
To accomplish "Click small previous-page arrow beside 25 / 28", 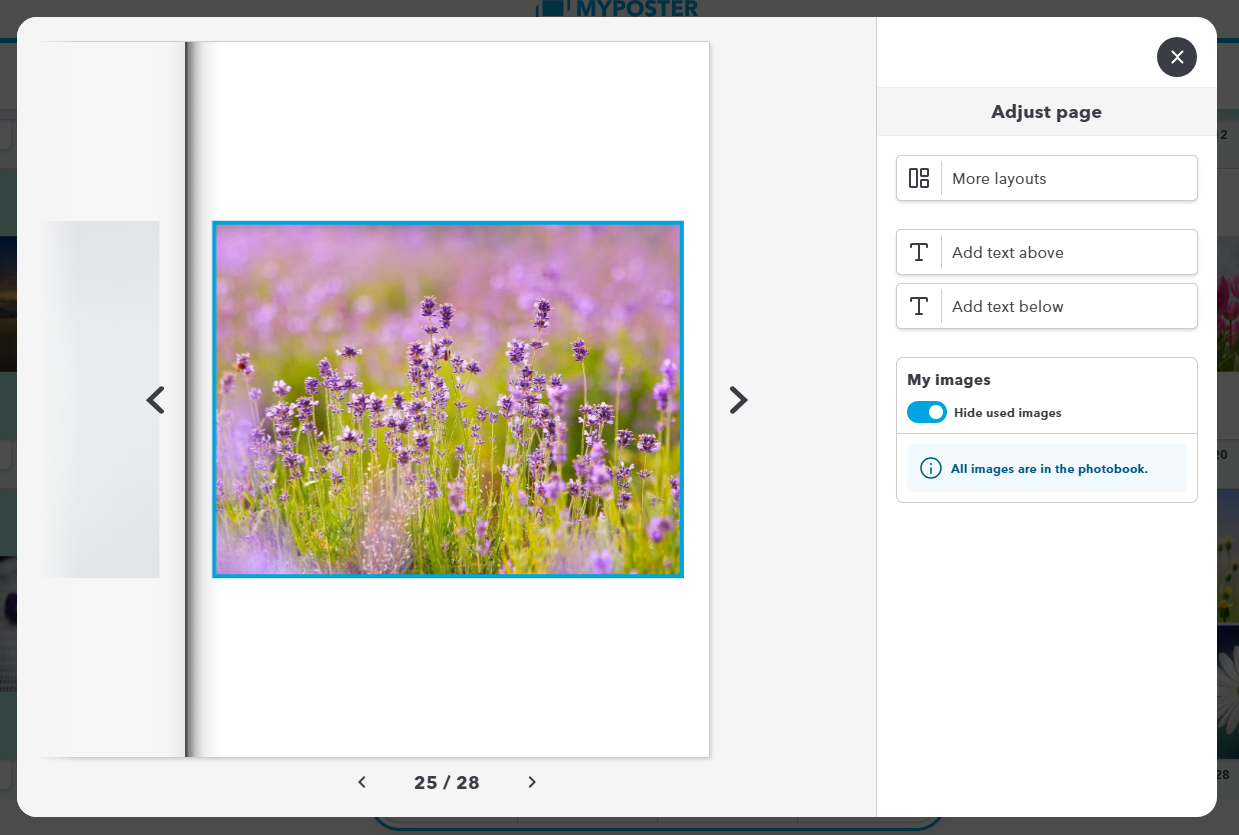I will (x=362, y=782).
